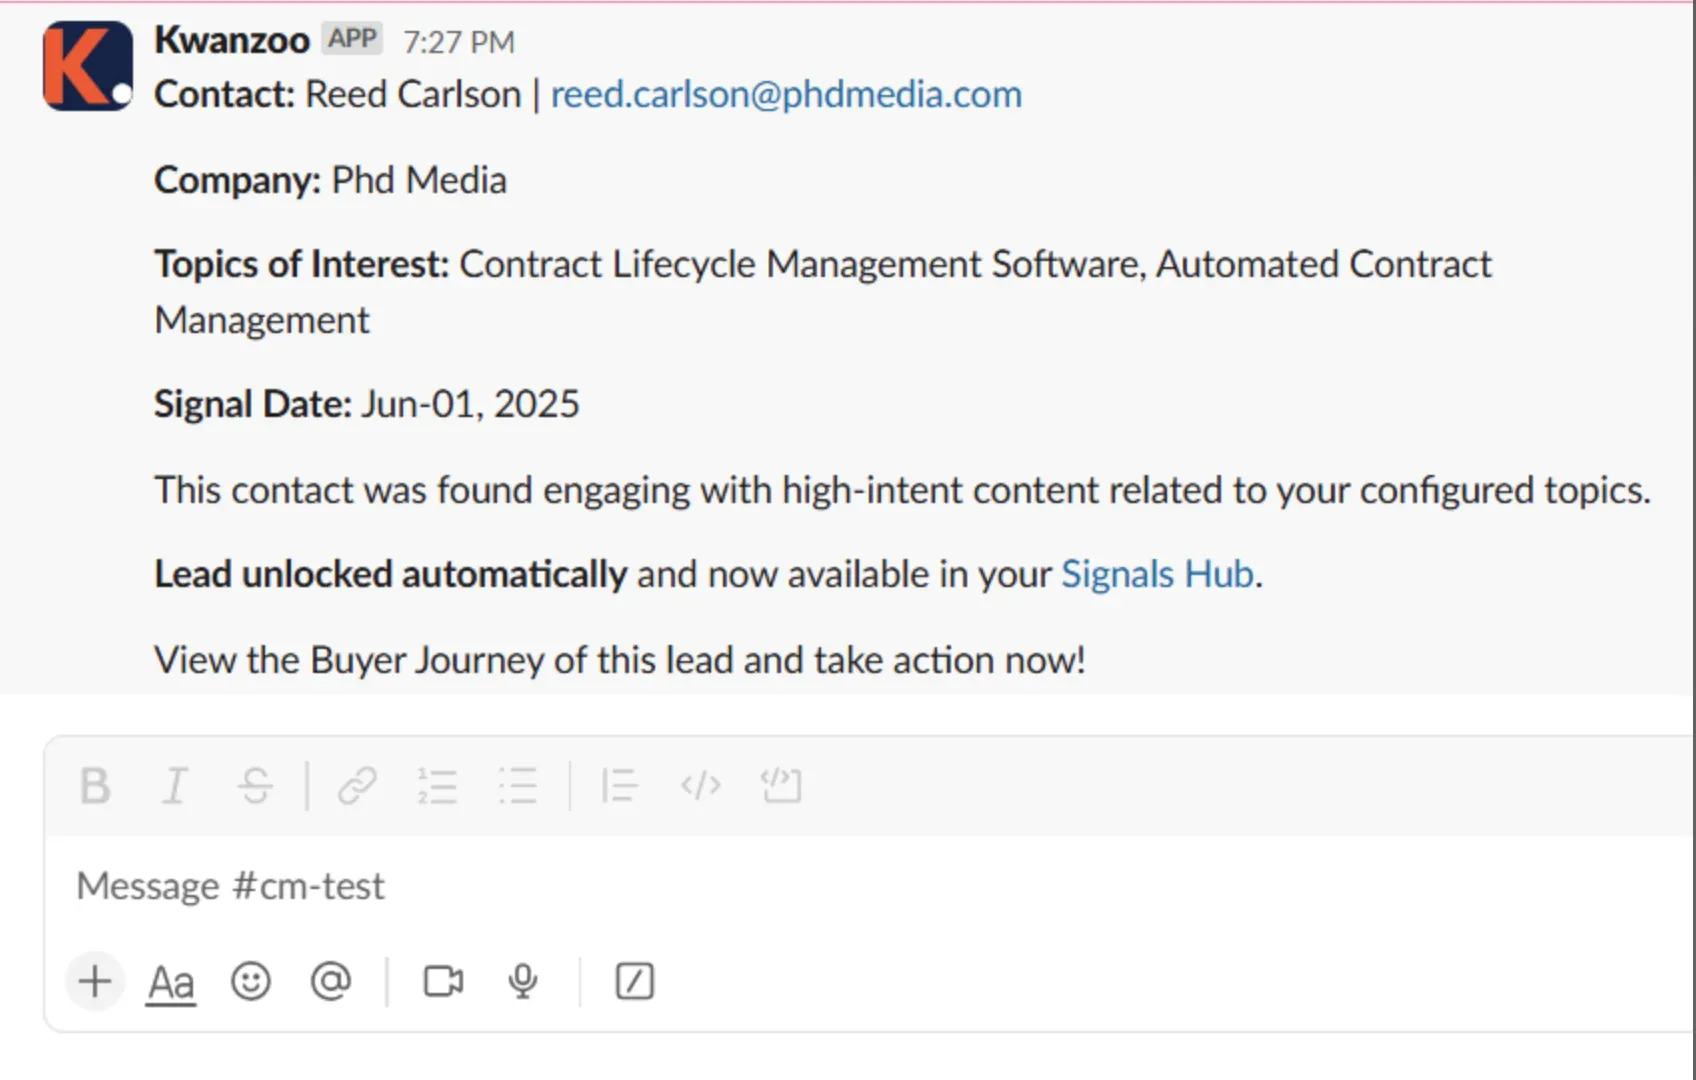Insert a link using the link icon
1696x1080 pixels.
point(357,786)
